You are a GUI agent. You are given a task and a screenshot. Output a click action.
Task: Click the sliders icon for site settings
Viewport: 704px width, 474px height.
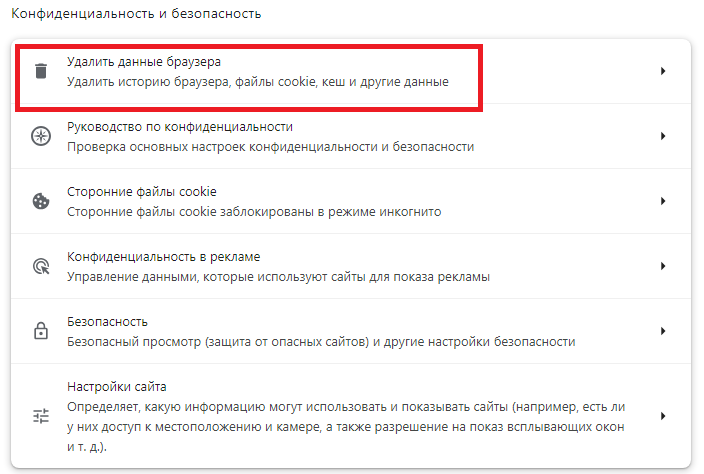[x=41, y=416]
